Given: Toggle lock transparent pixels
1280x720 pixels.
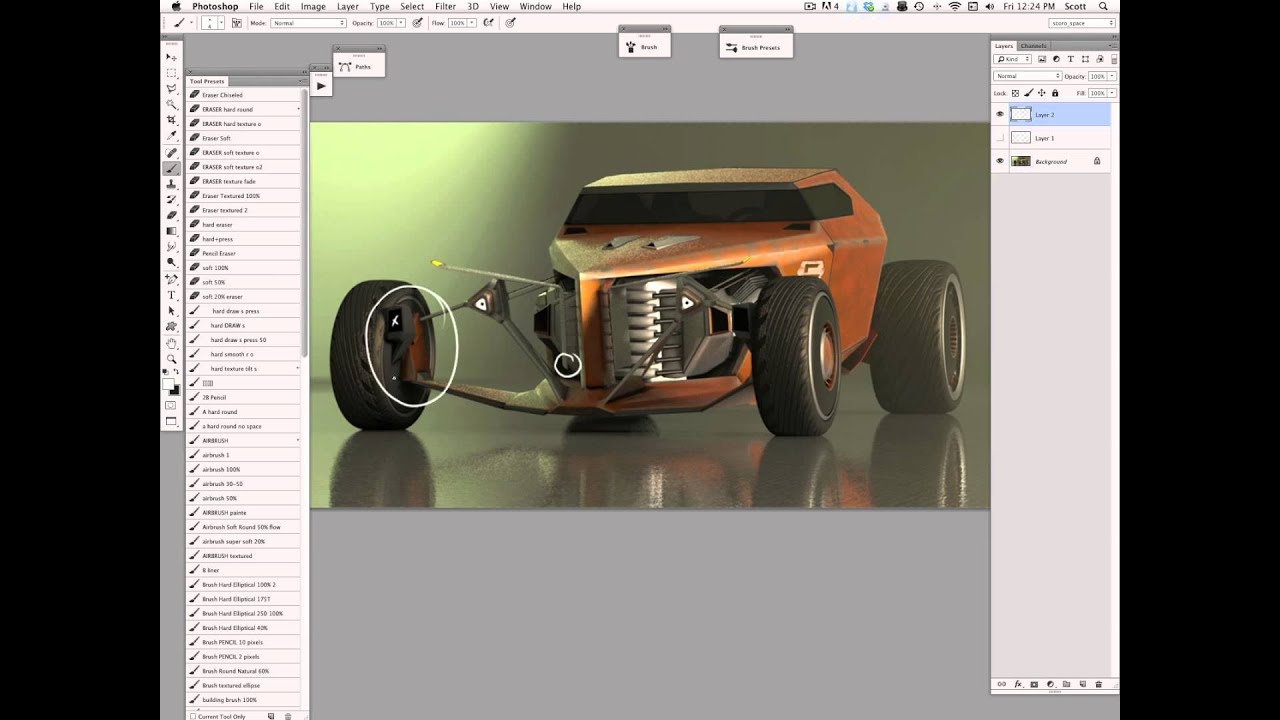Looking at the screenshot, I should coord(1015,93).
